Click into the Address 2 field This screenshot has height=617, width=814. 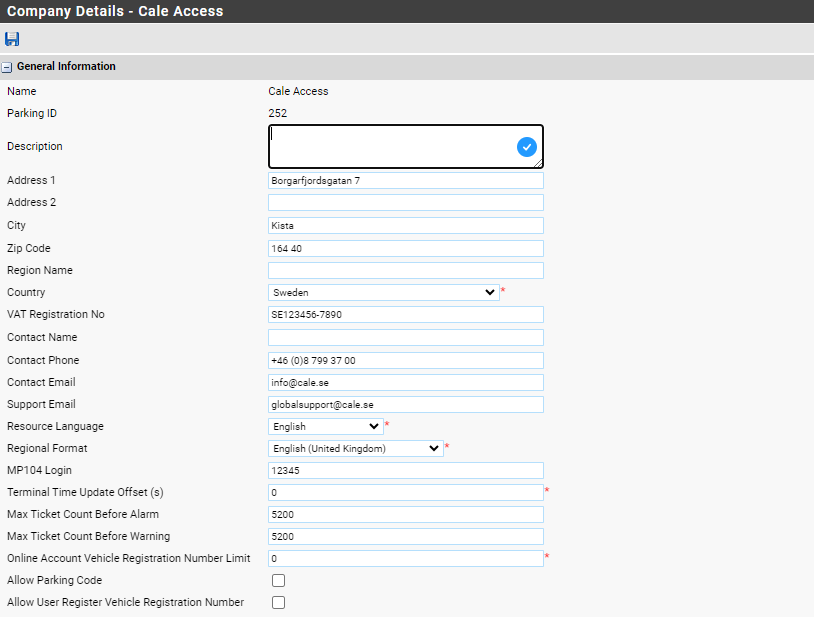click(405, 202)
